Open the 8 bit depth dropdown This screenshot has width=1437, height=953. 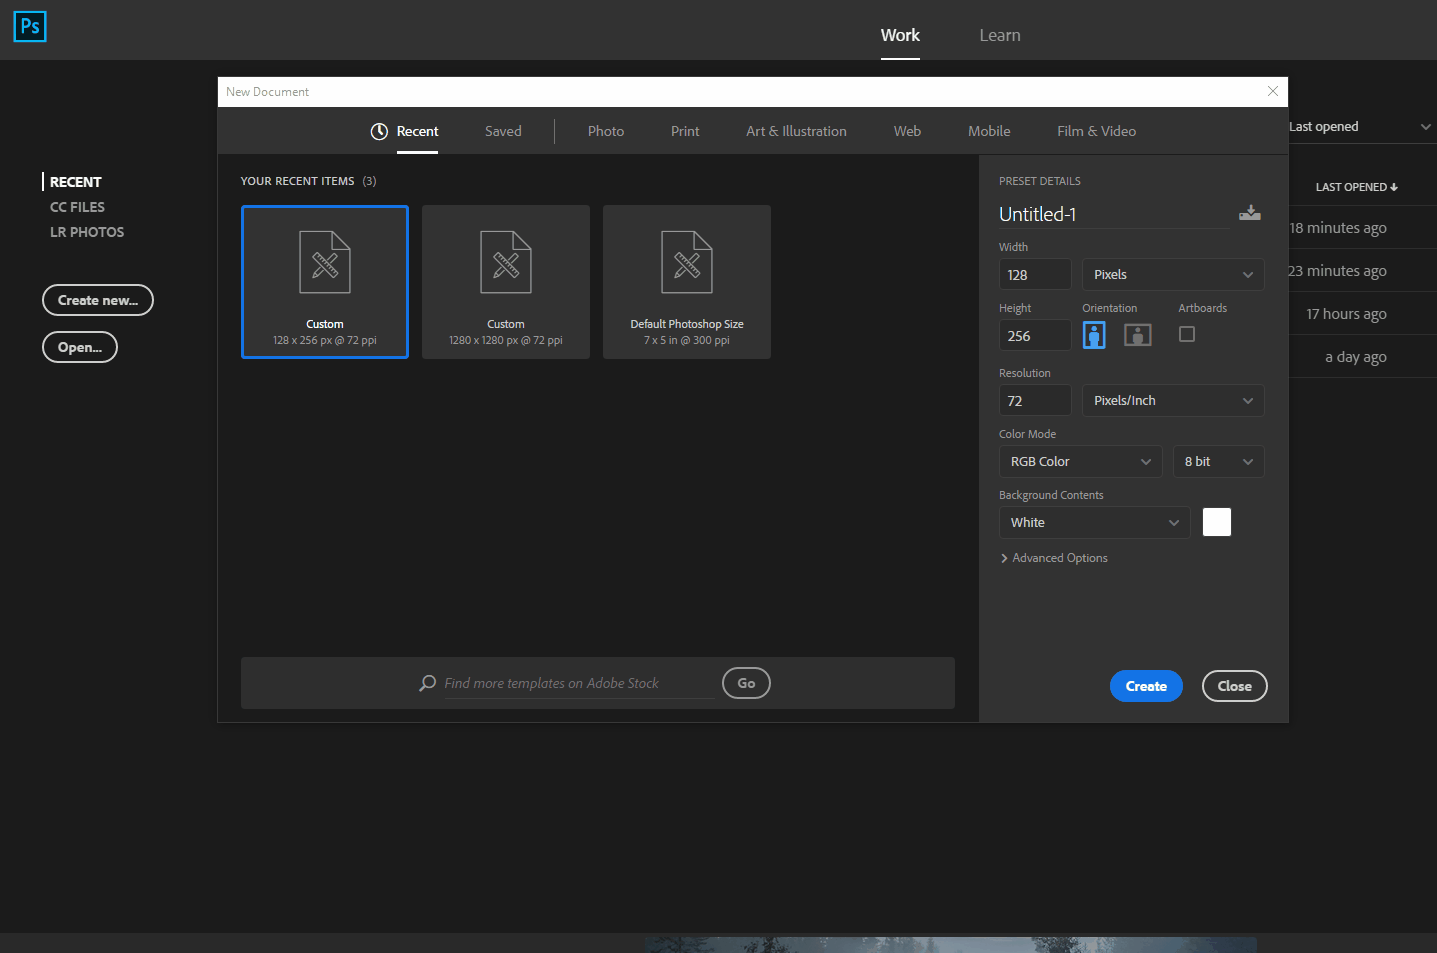[1219, 461]
